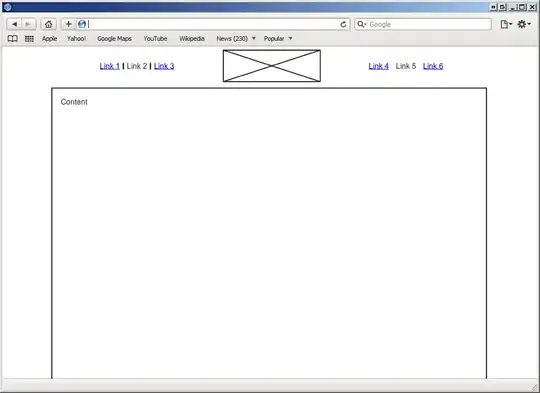Follow the Link 6 hyperlink
Image resolution: width=540 pixels, height=393 pixels.
(433, 66)
